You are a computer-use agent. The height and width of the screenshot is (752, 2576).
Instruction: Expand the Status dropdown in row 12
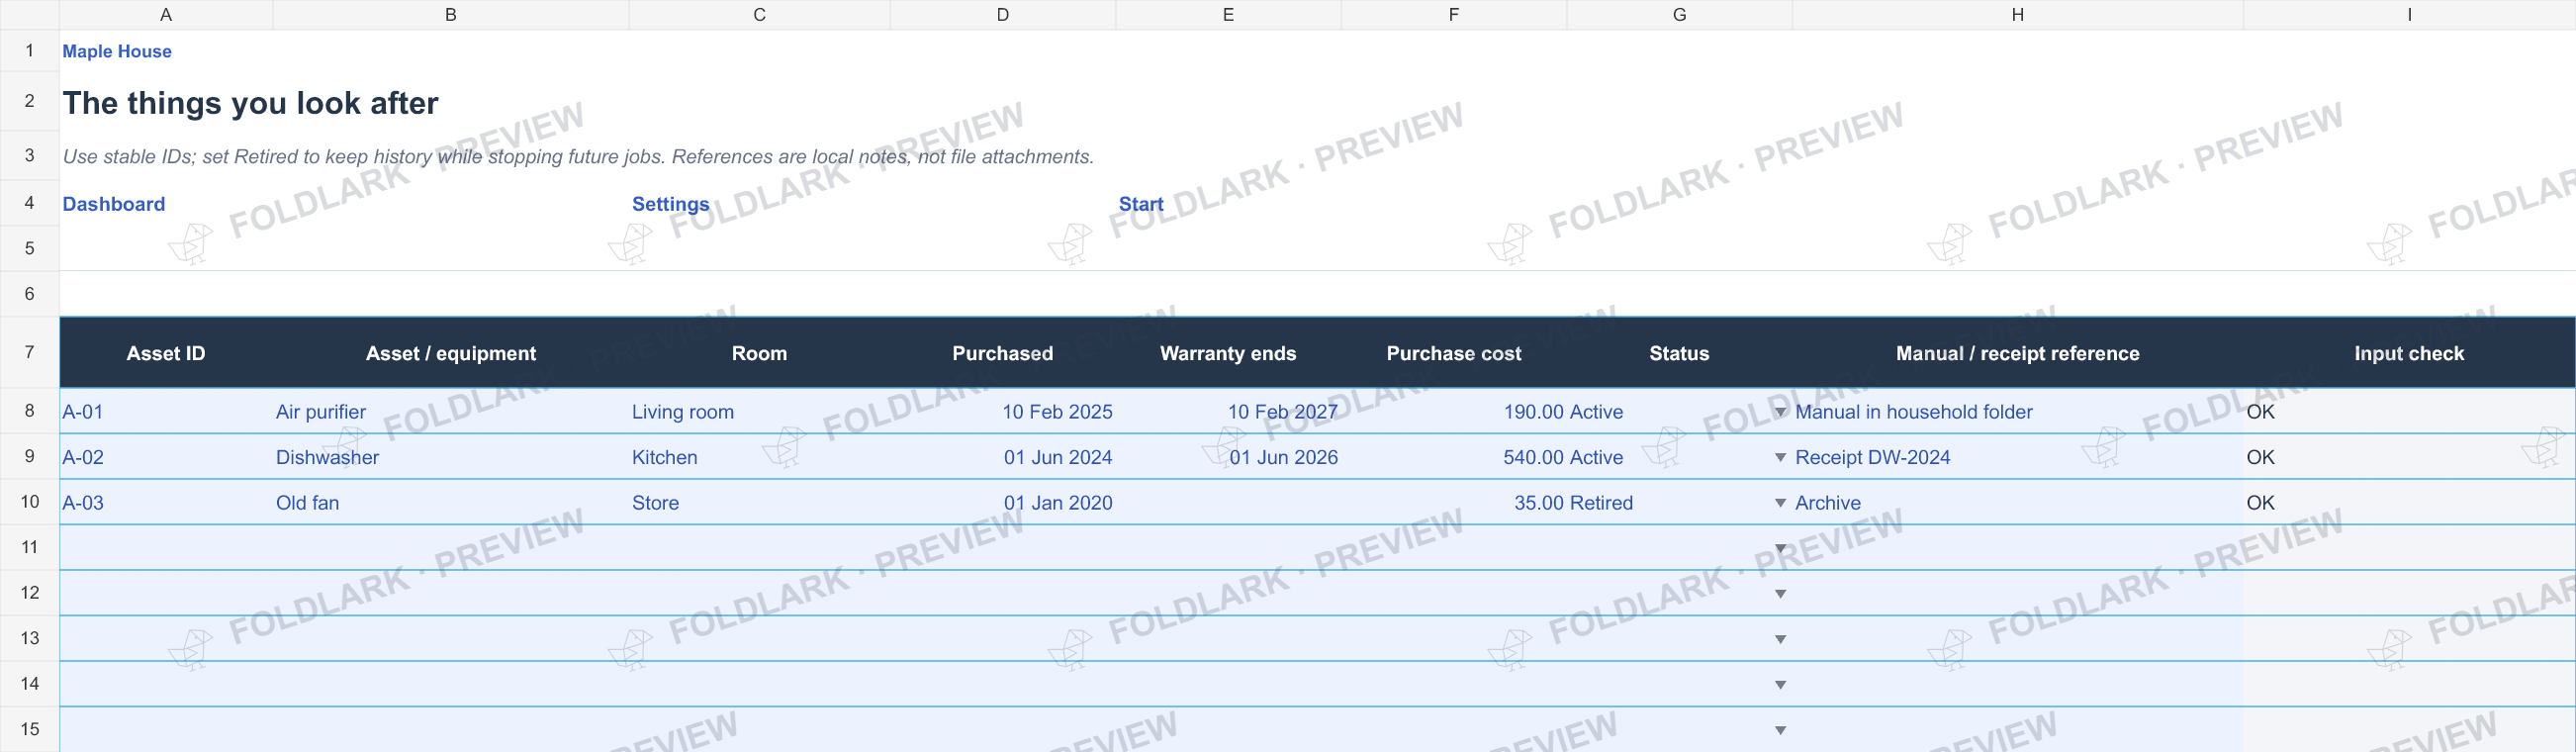(1780, 594)
